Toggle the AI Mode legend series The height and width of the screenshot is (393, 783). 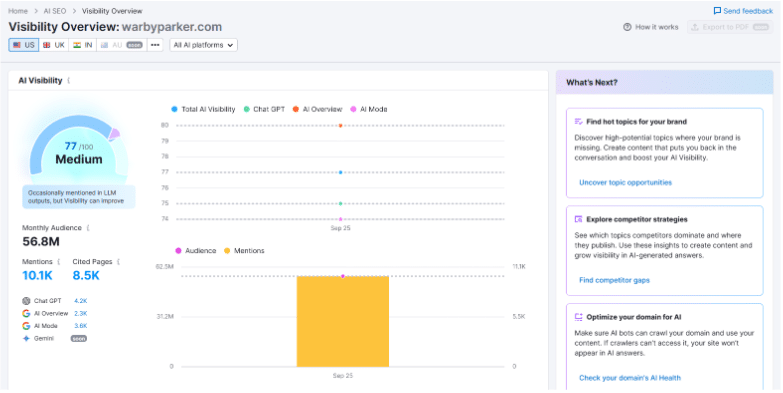tap(369, 109)
